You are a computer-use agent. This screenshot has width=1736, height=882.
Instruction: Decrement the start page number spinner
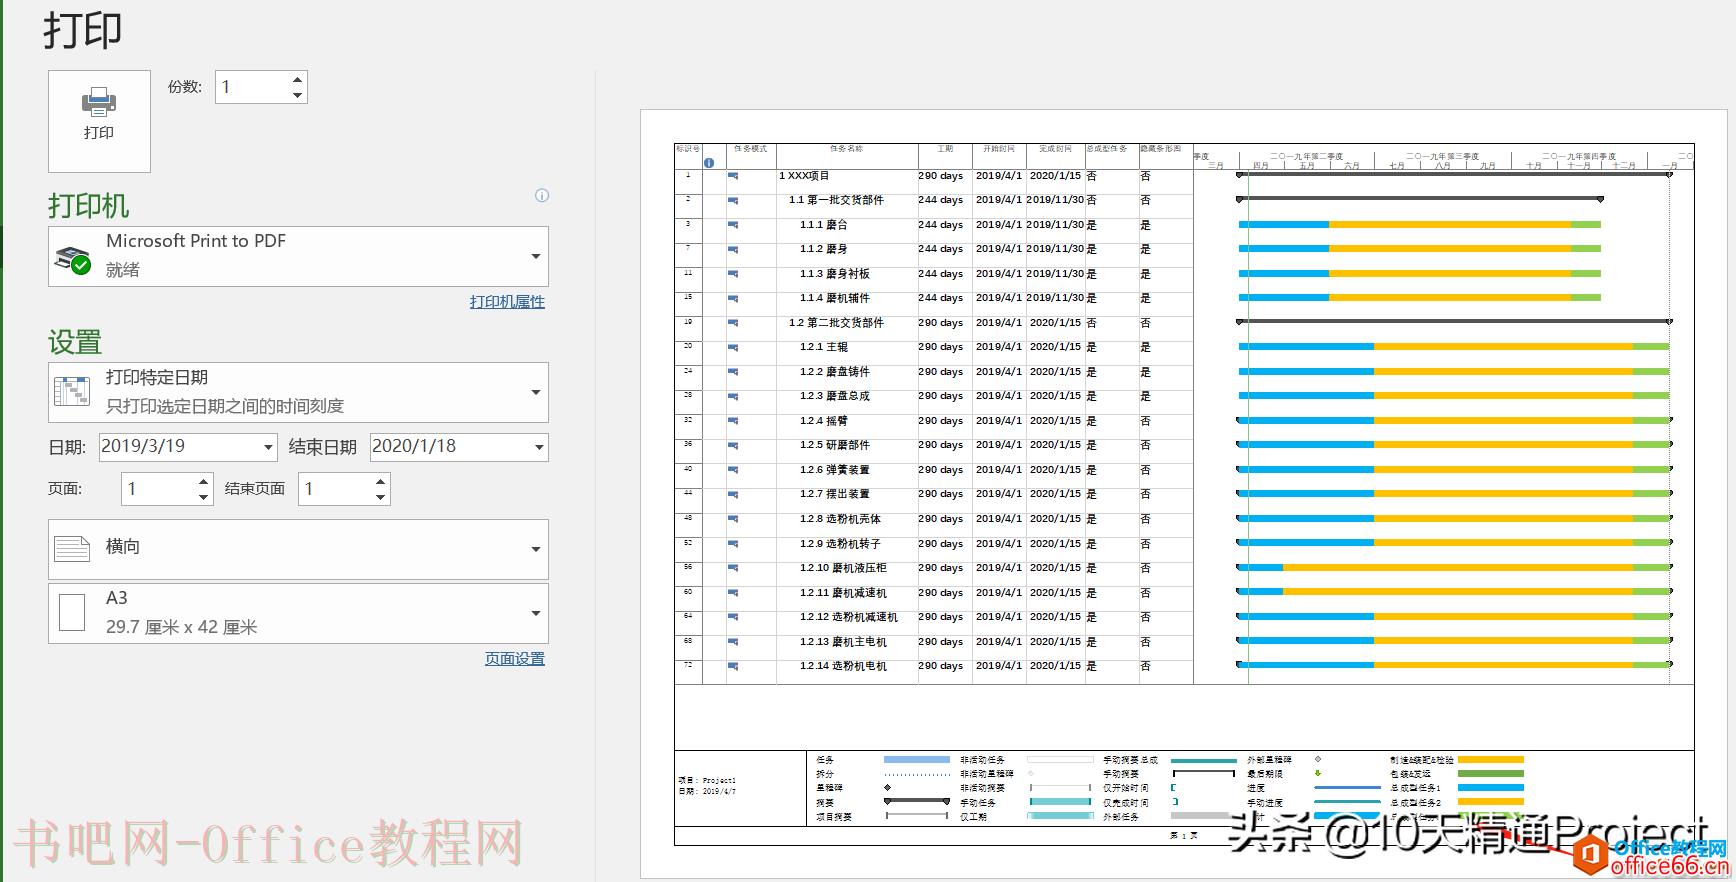point(204,497)
